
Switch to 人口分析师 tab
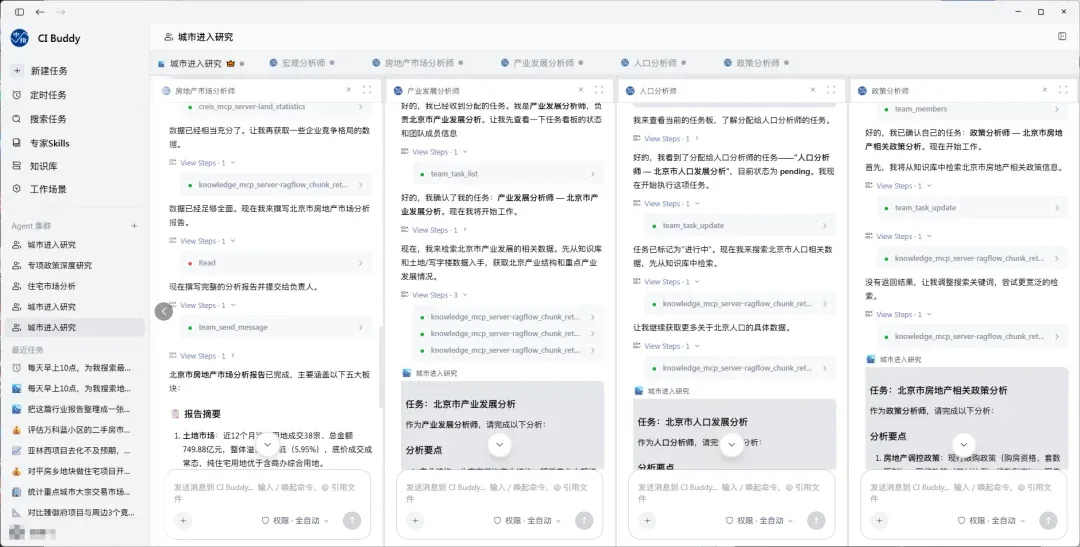653,63
